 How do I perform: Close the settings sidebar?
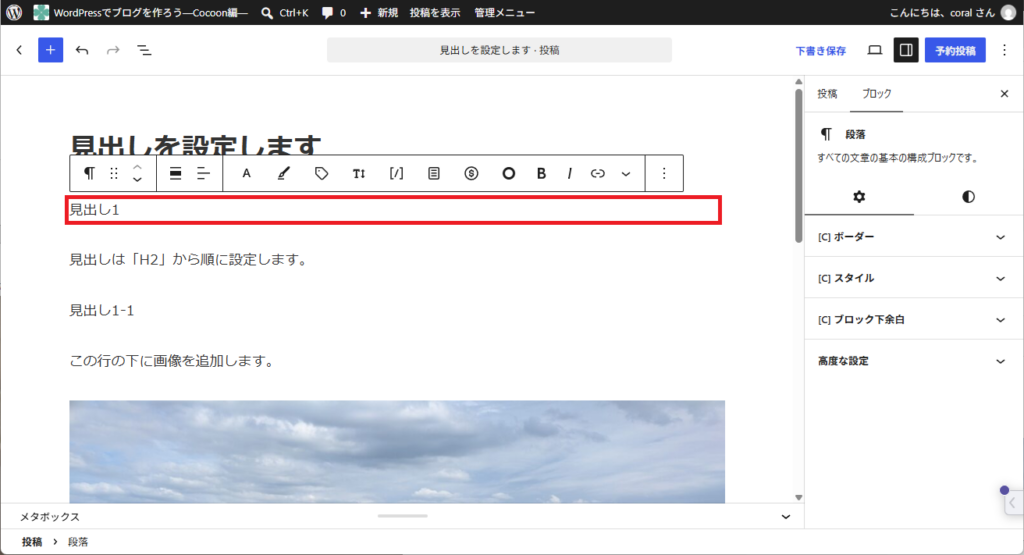point(1004,94)
